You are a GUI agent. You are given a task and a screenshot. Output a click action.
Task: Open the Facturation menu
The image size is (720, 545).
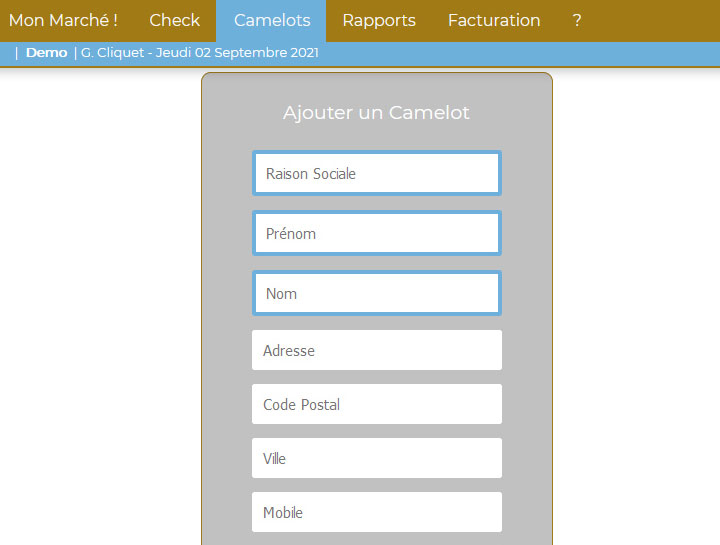494,21
